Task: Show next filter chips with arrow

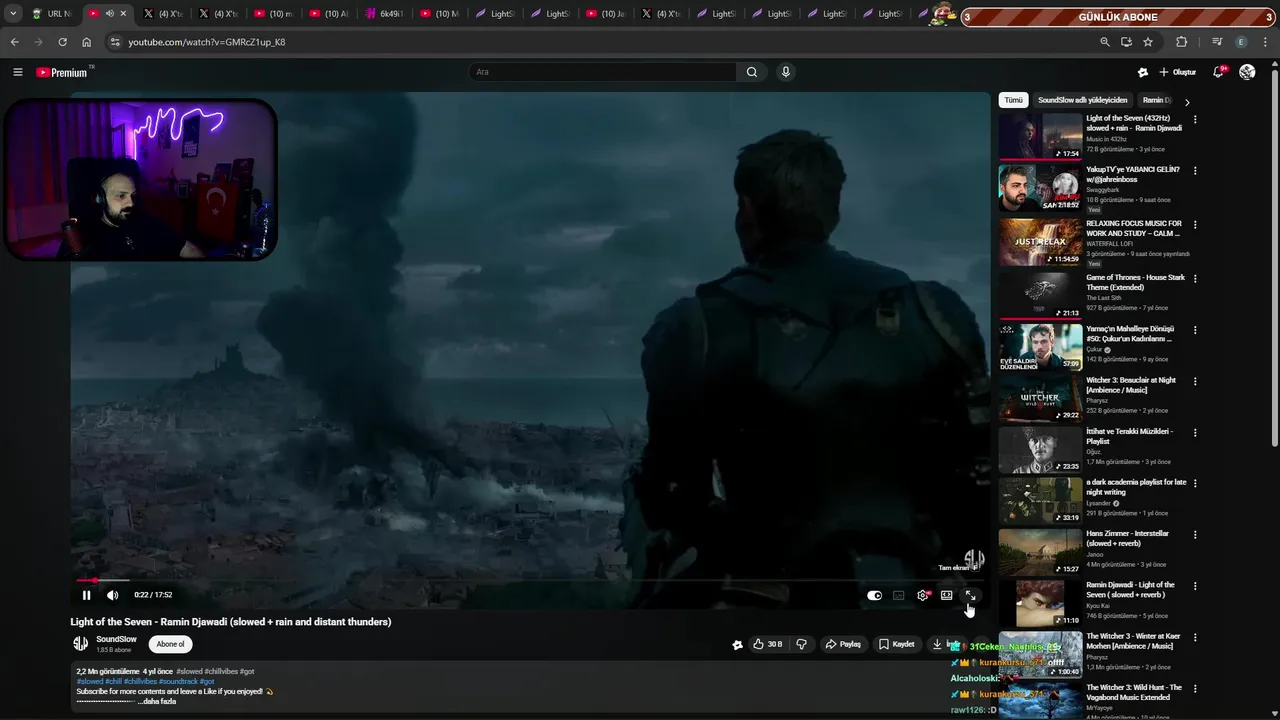Action: [1187, 101]
